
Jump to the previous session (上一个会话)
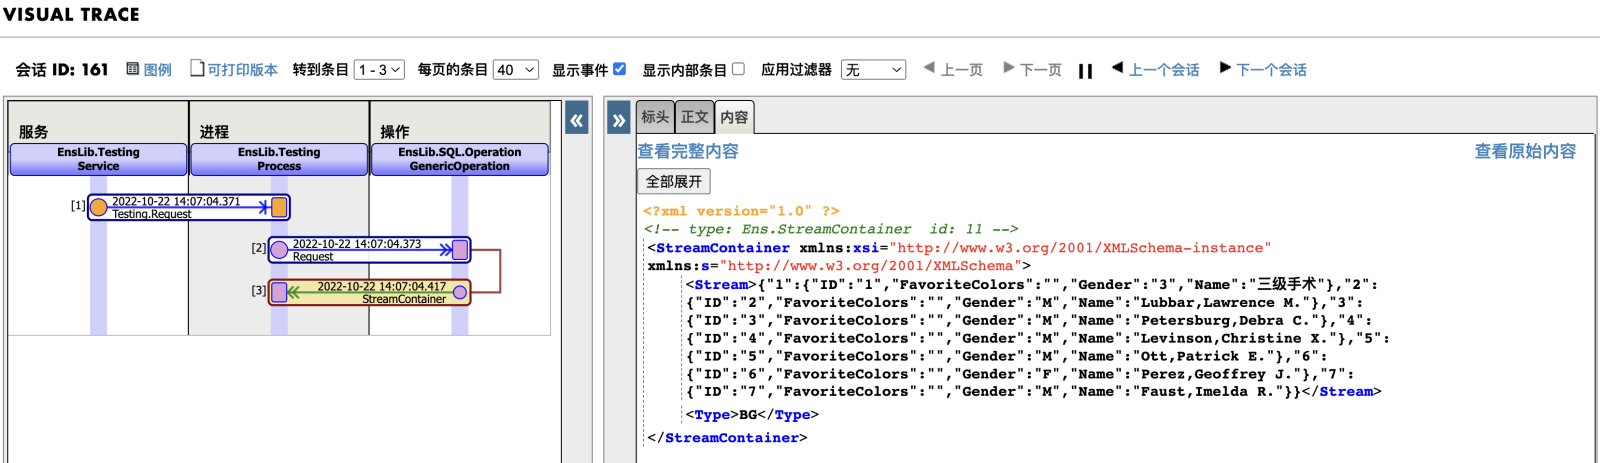click(1156, 70)
